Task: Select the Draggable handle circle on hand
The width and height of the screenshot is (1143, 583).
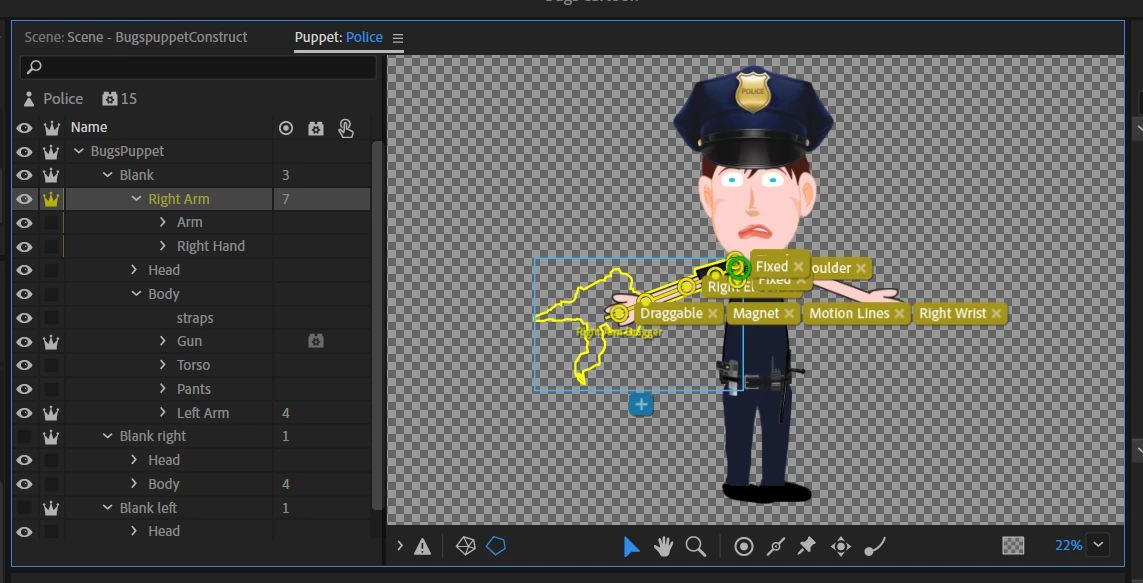Action: [619, 313]
